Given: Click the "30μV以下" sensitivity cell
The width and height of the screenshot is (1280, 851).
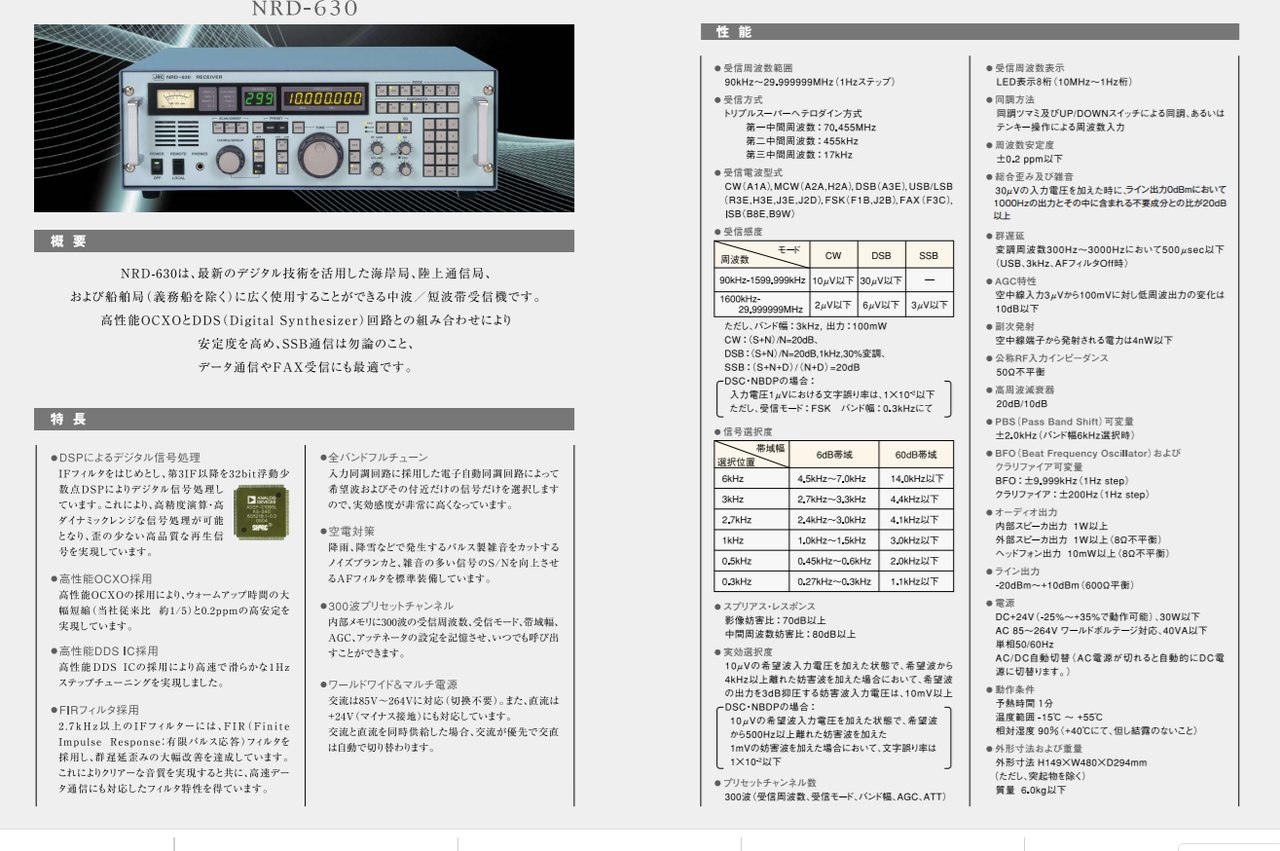Looking at the screenshot, I should pyautogui.click(x=880, y=281).
